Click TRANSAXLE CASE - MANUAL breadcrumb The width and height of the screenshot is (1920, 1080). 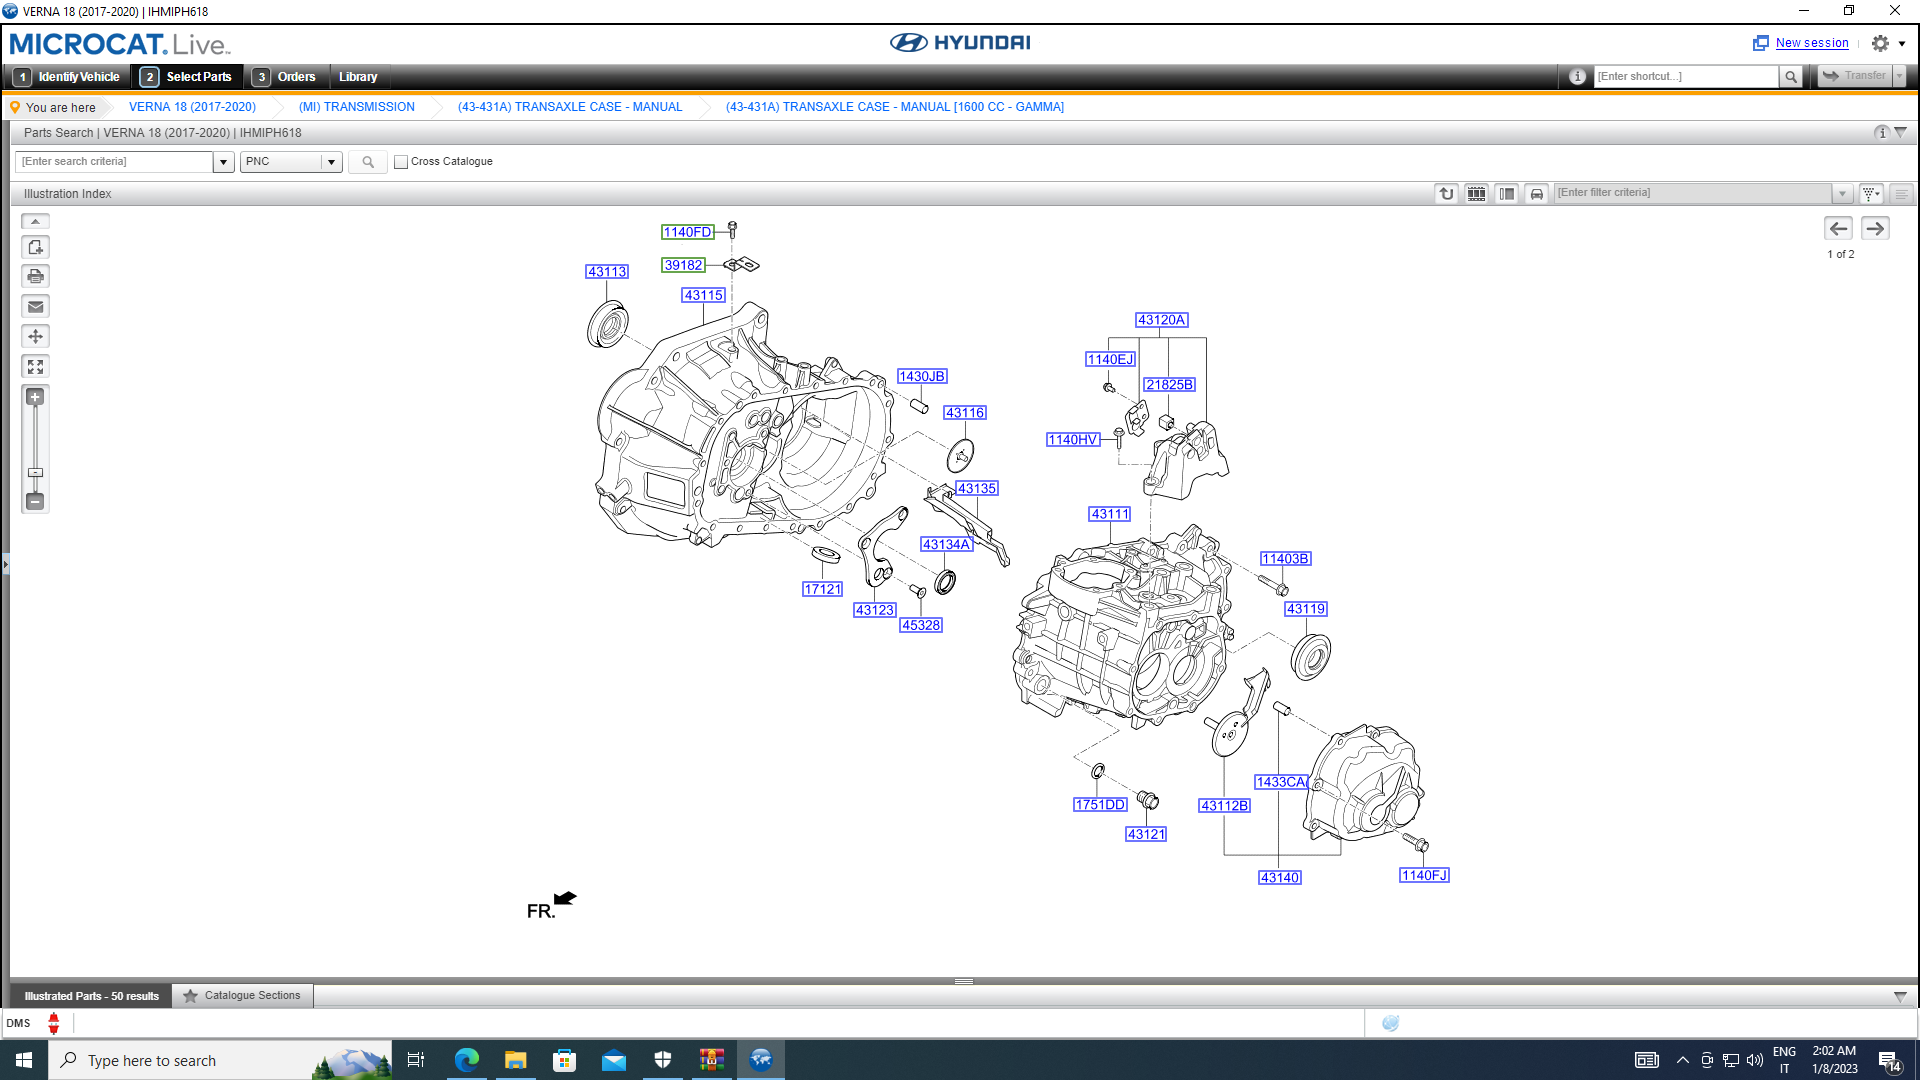[x=570, y=107]
